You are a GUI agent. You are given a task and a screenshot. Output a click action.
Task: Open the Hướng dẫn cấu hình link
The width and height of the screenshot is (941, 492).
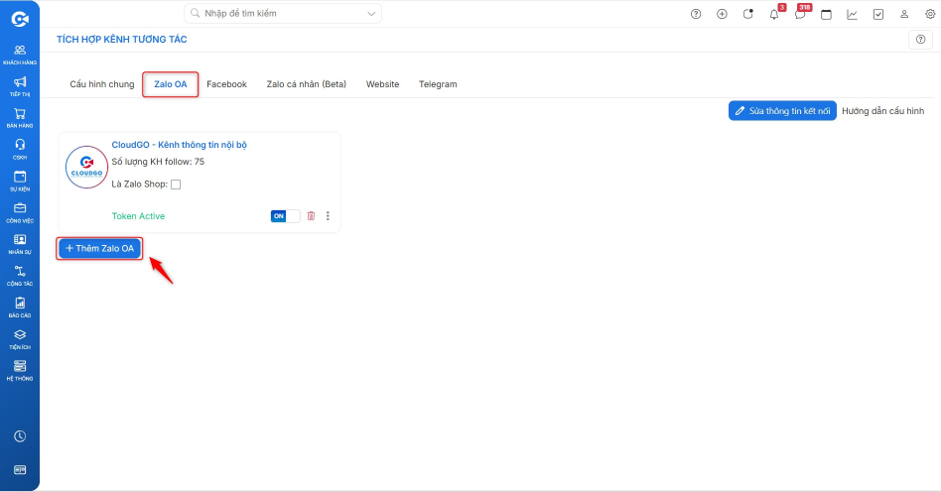883,111
